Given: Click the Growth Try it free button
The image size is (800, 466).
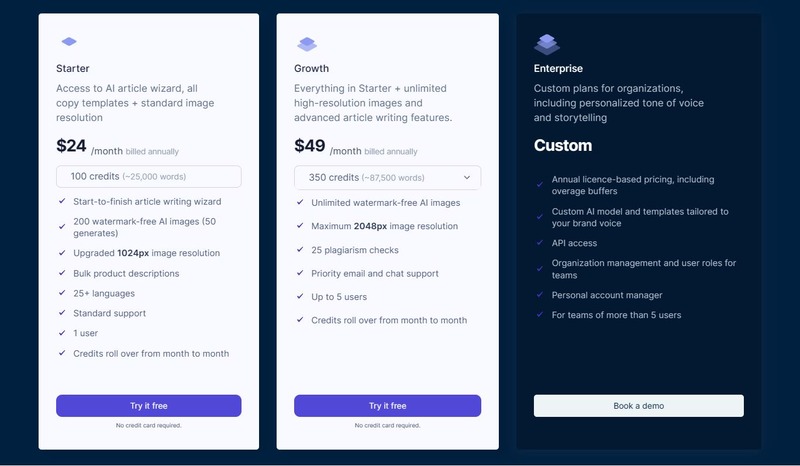Looking at the screenshot, I should tap(387, 406).
